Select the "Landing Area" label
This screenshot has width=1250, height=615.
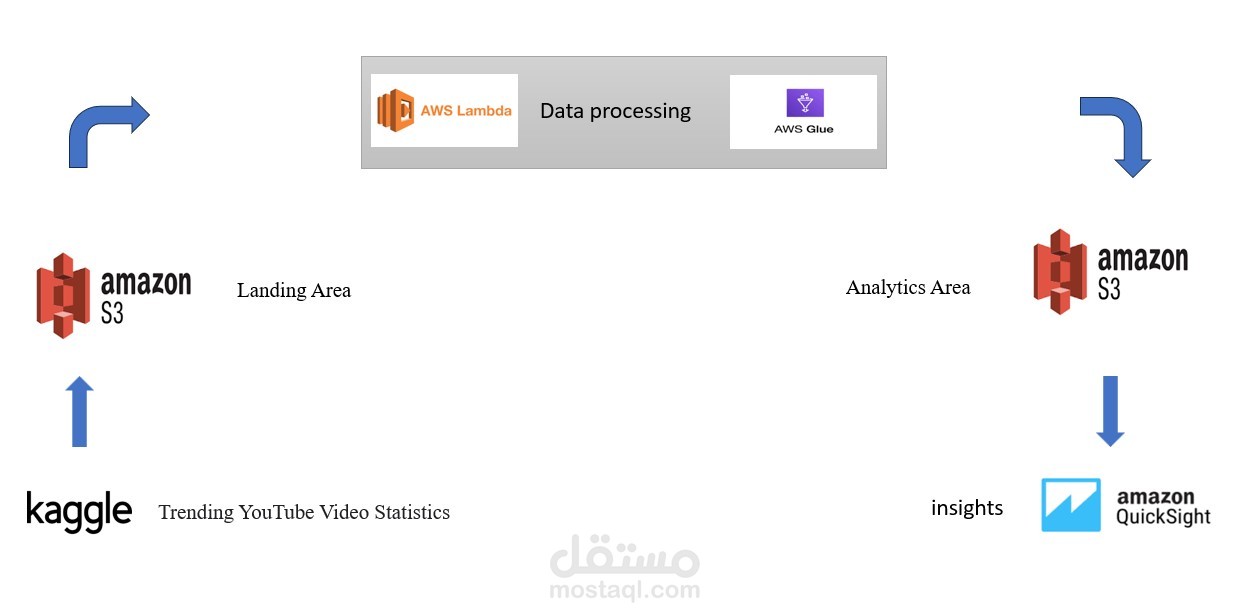(294, 291)
